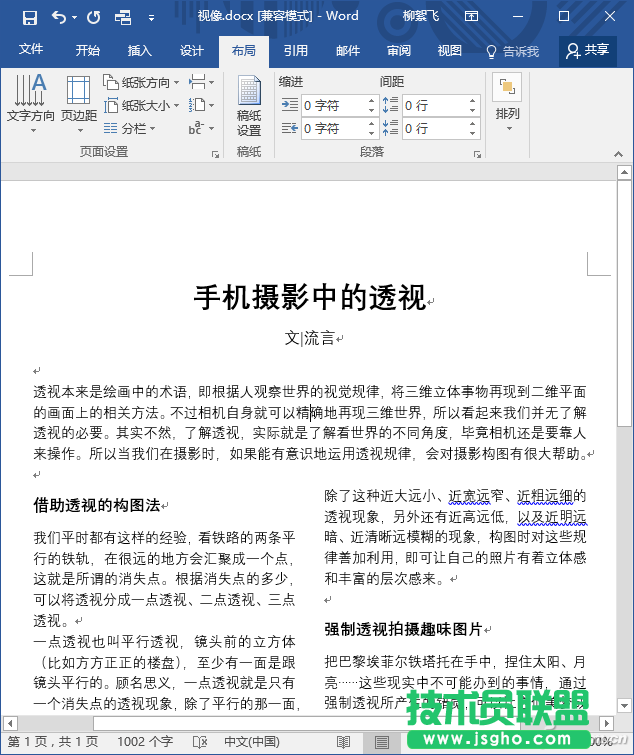Click the title 手机摄影中的透视
This screenshot has width=634, height=755.
310,297
